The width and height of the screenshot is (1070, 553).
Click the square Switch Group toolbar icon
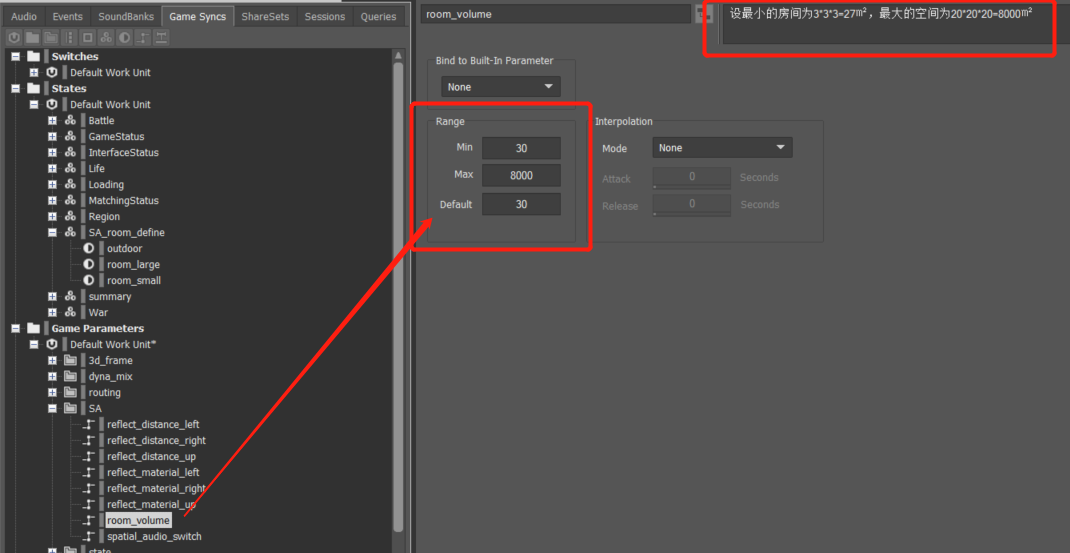pyautogui.click(x=87, y=38)
